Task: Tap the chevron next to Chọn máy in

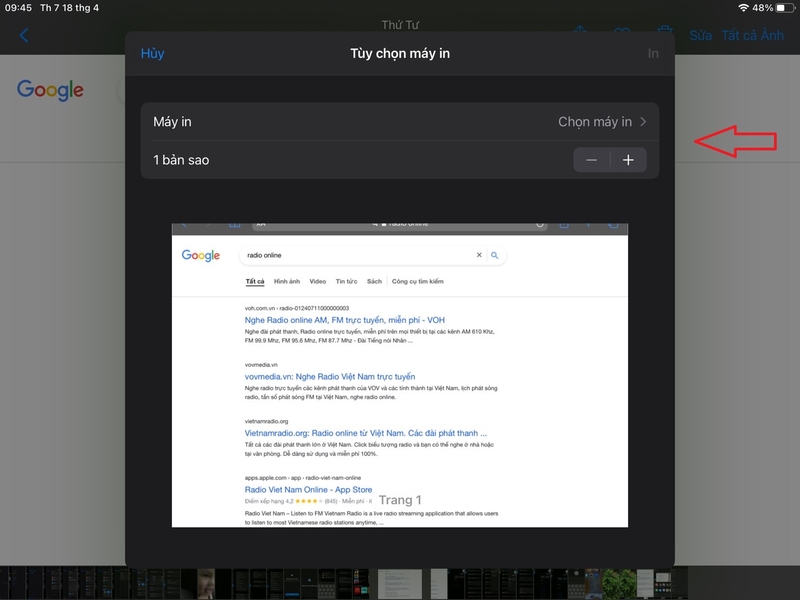Action: [x=643, y=122]
